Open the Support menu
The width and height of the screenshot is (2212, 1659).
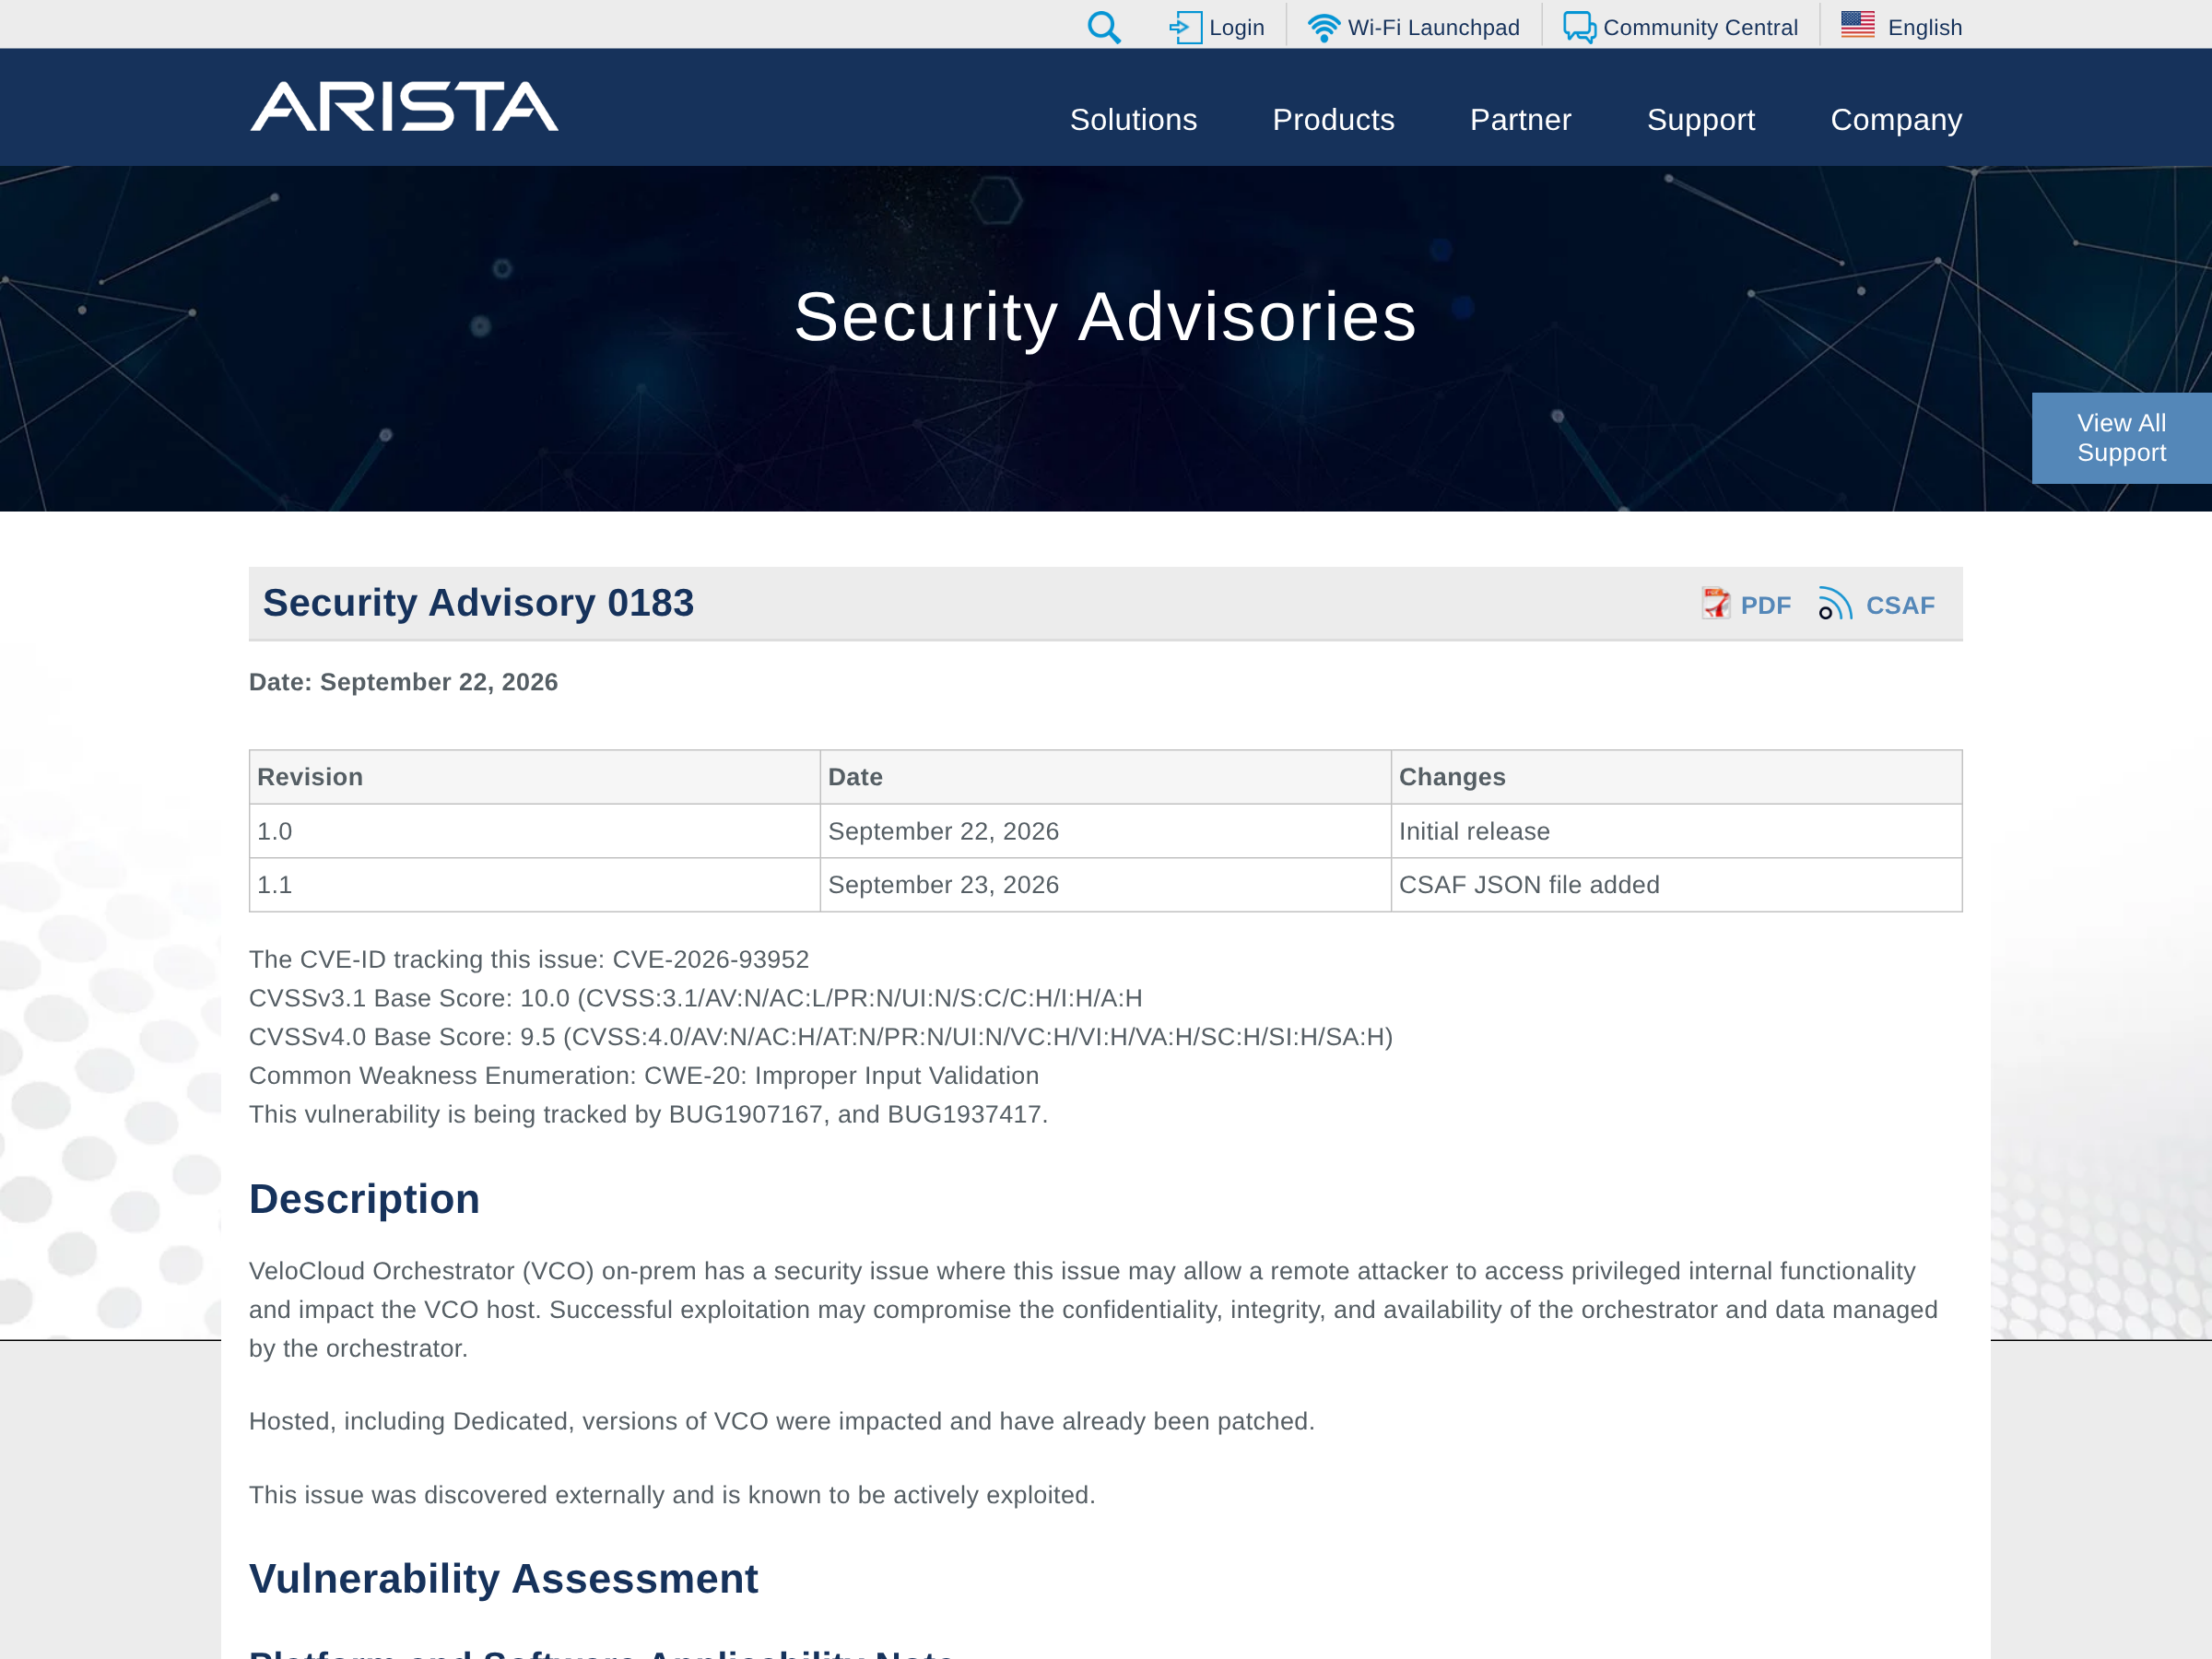[1700, 120]
